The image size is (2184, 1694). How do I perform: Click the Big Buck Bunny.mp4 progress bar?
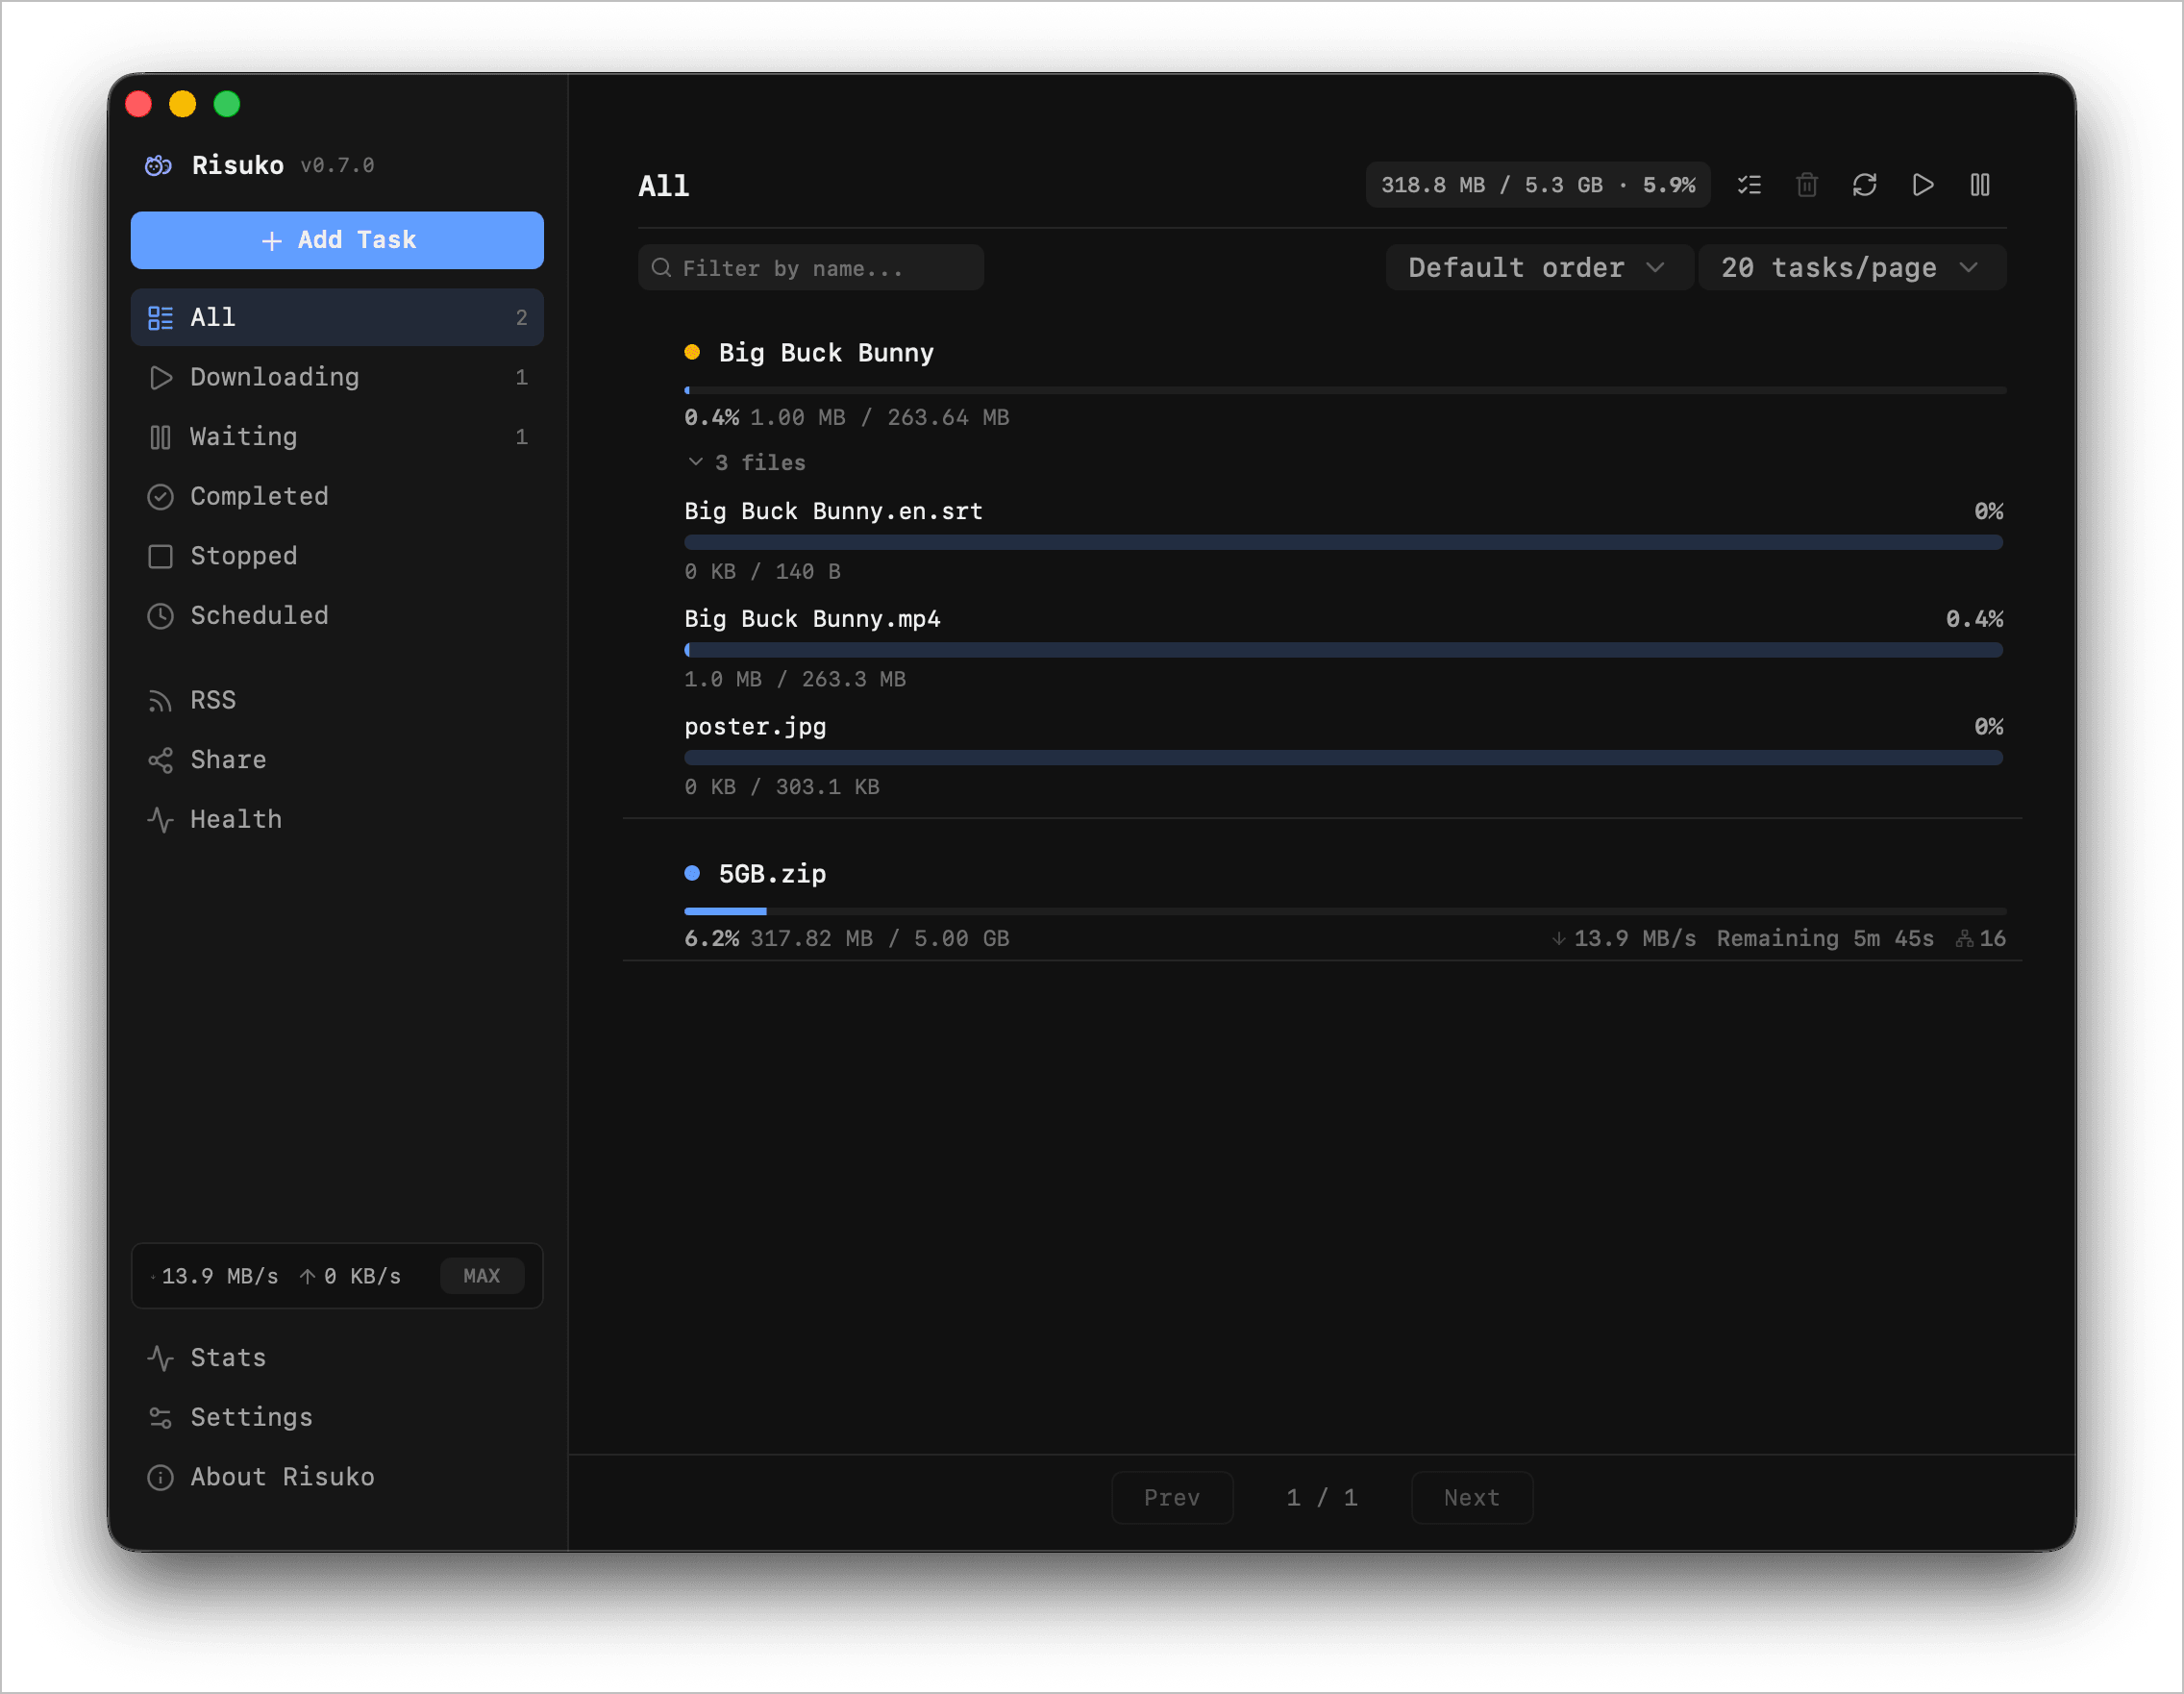pyautogui.click(x=1343, y=650)
